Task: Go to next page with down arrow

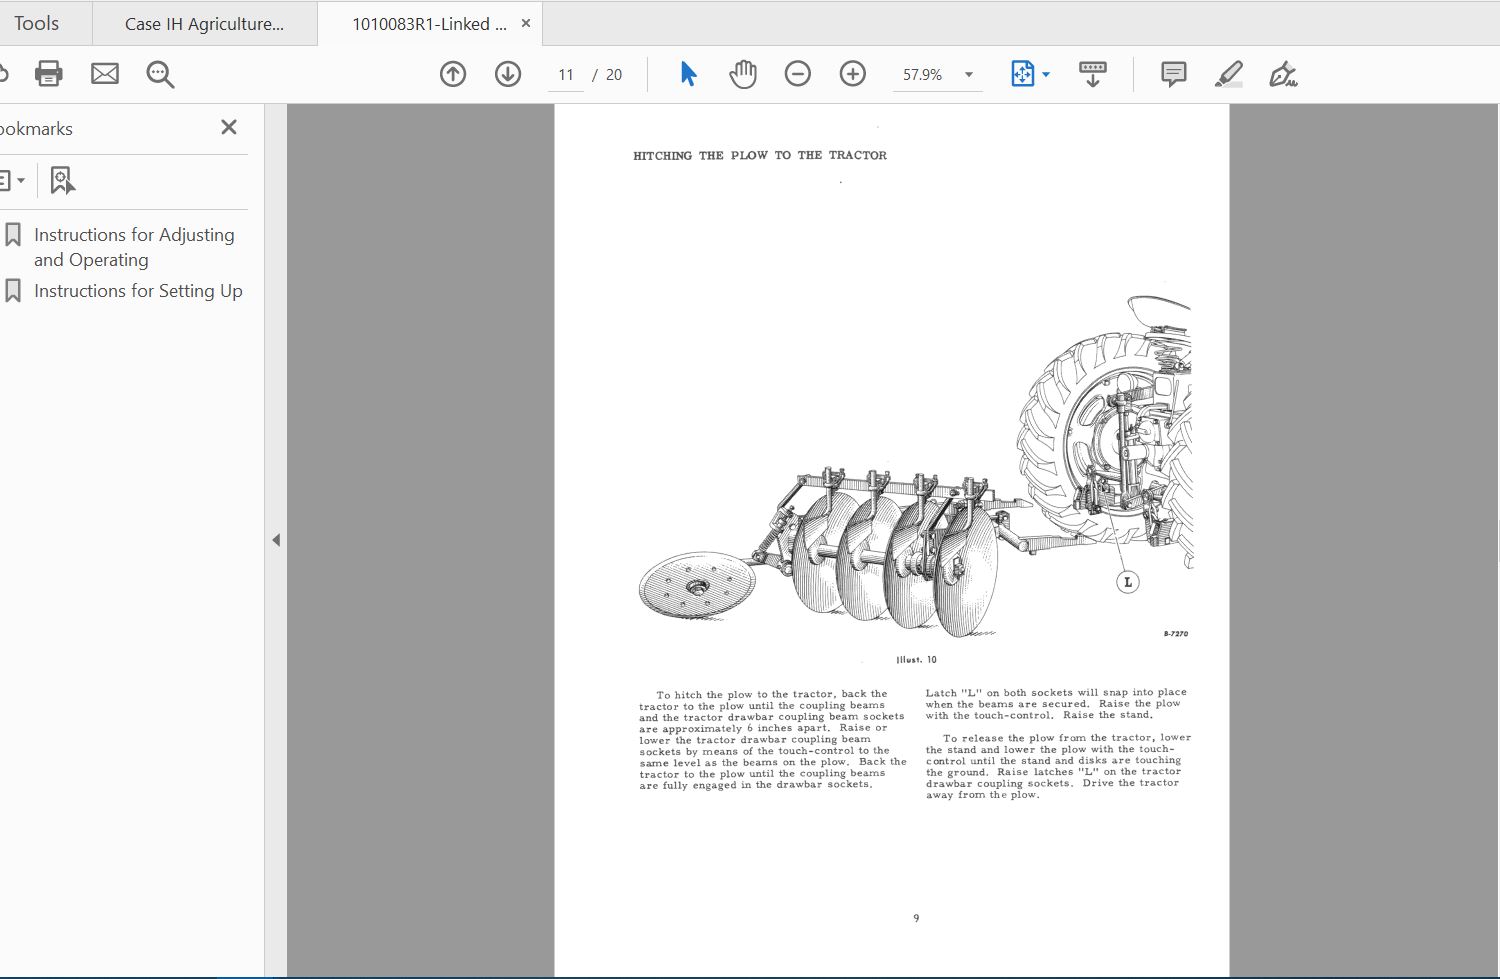Action: (508, 74)
